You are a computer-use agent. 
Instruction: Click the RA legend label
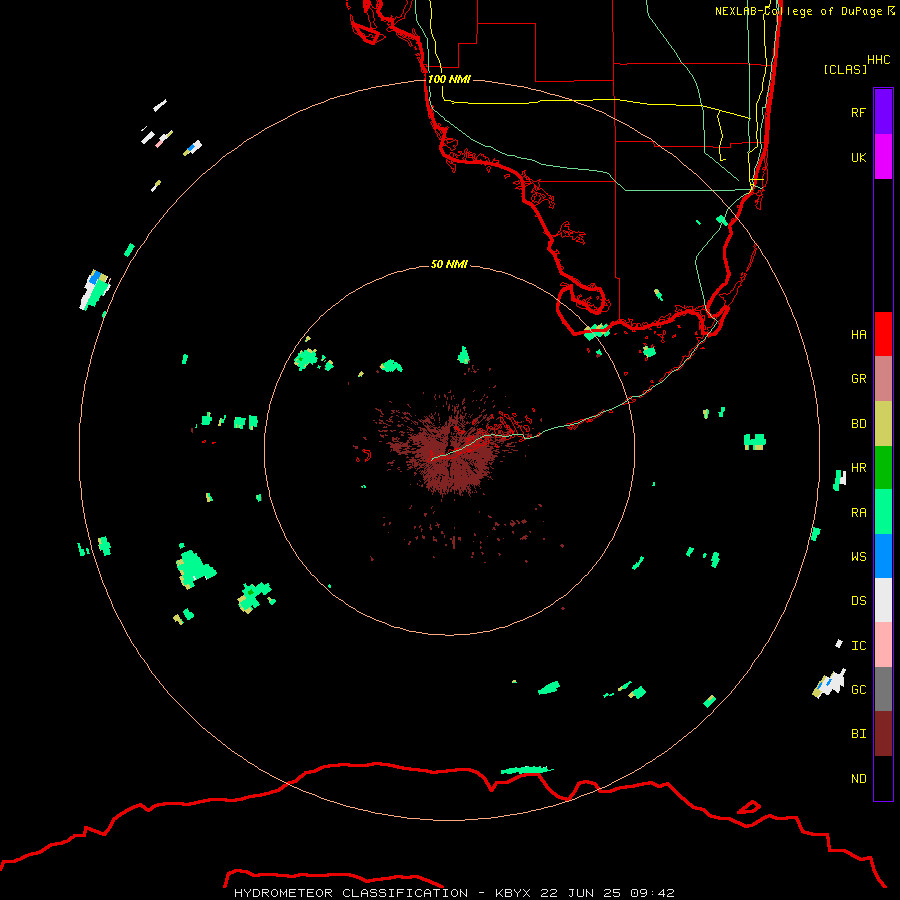click(858, 513)
